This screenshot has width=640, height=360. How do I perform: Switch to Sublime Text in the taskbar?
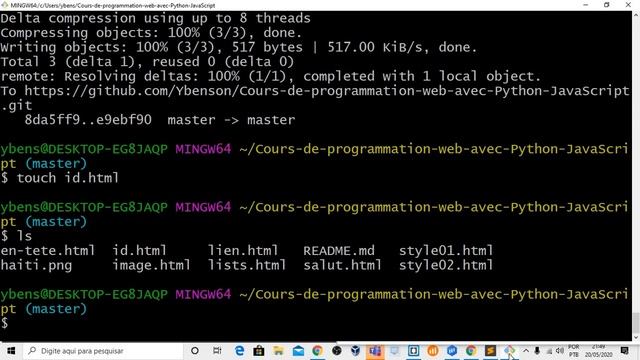(490, 351)
